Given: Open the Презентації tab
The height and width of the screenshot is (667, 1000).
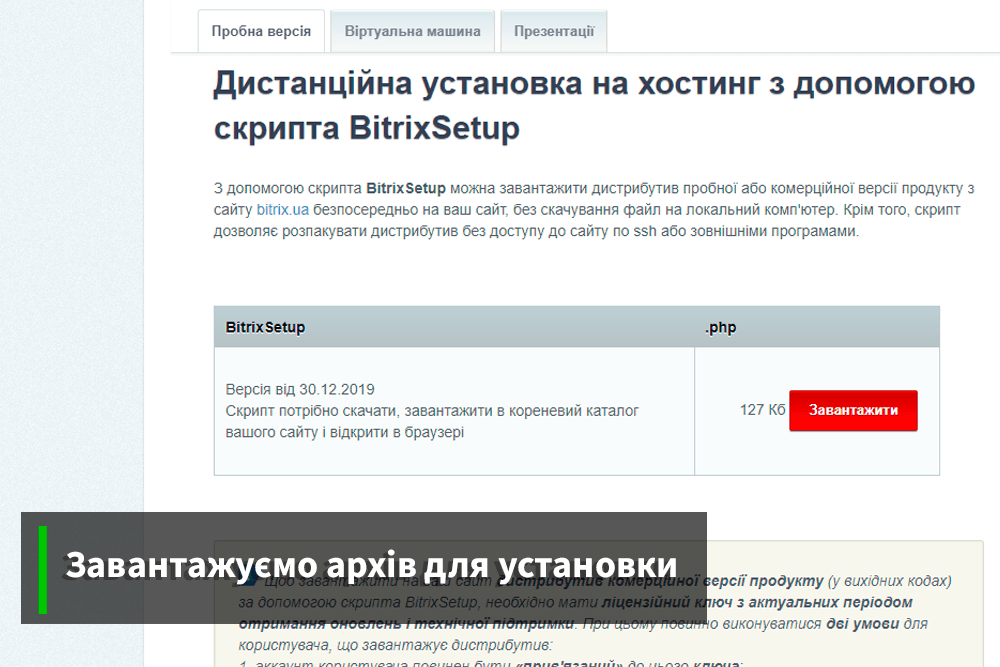Looking at the screenshot, I should tap(554, 31).
